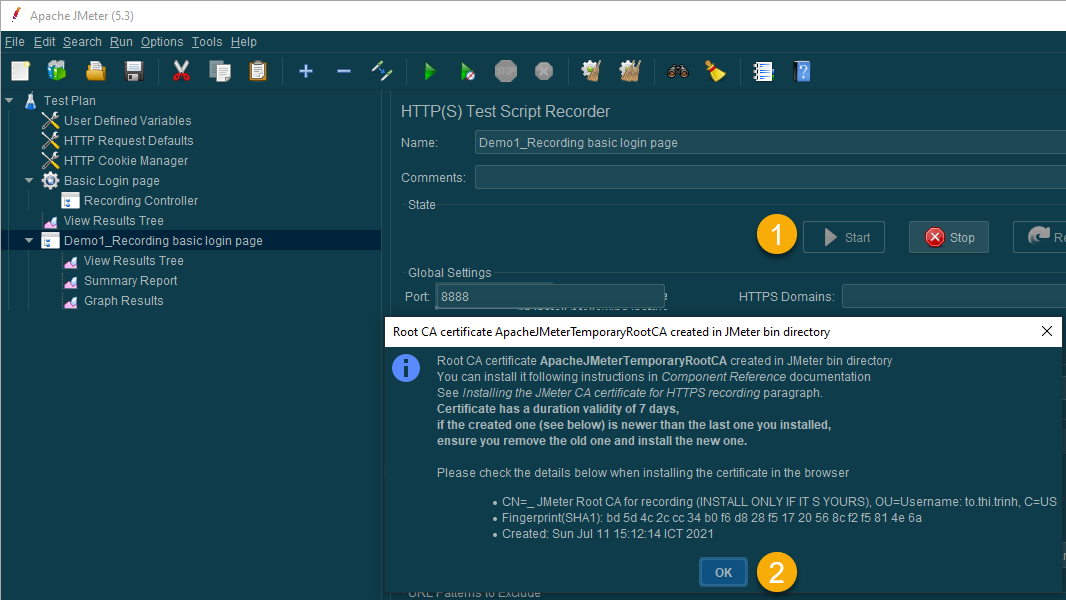Image resolution: width=1066 pixels, height=600 pixels.
Task: Open the File menu
Action: pos(15,41)
